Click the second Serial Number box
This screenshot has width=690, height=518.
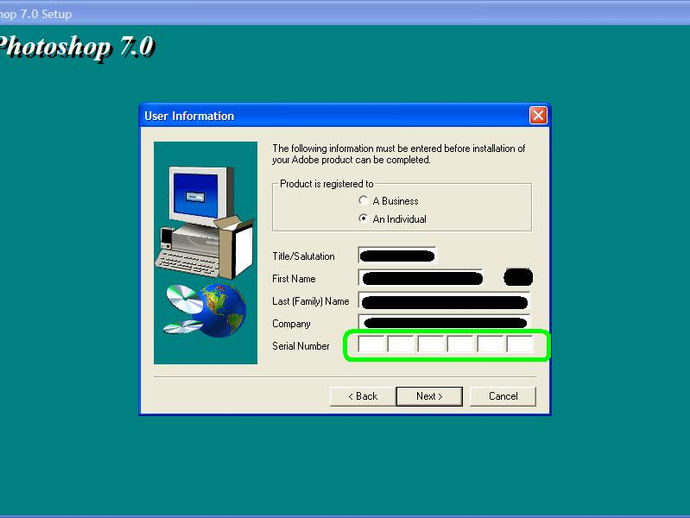coord(401,344)
